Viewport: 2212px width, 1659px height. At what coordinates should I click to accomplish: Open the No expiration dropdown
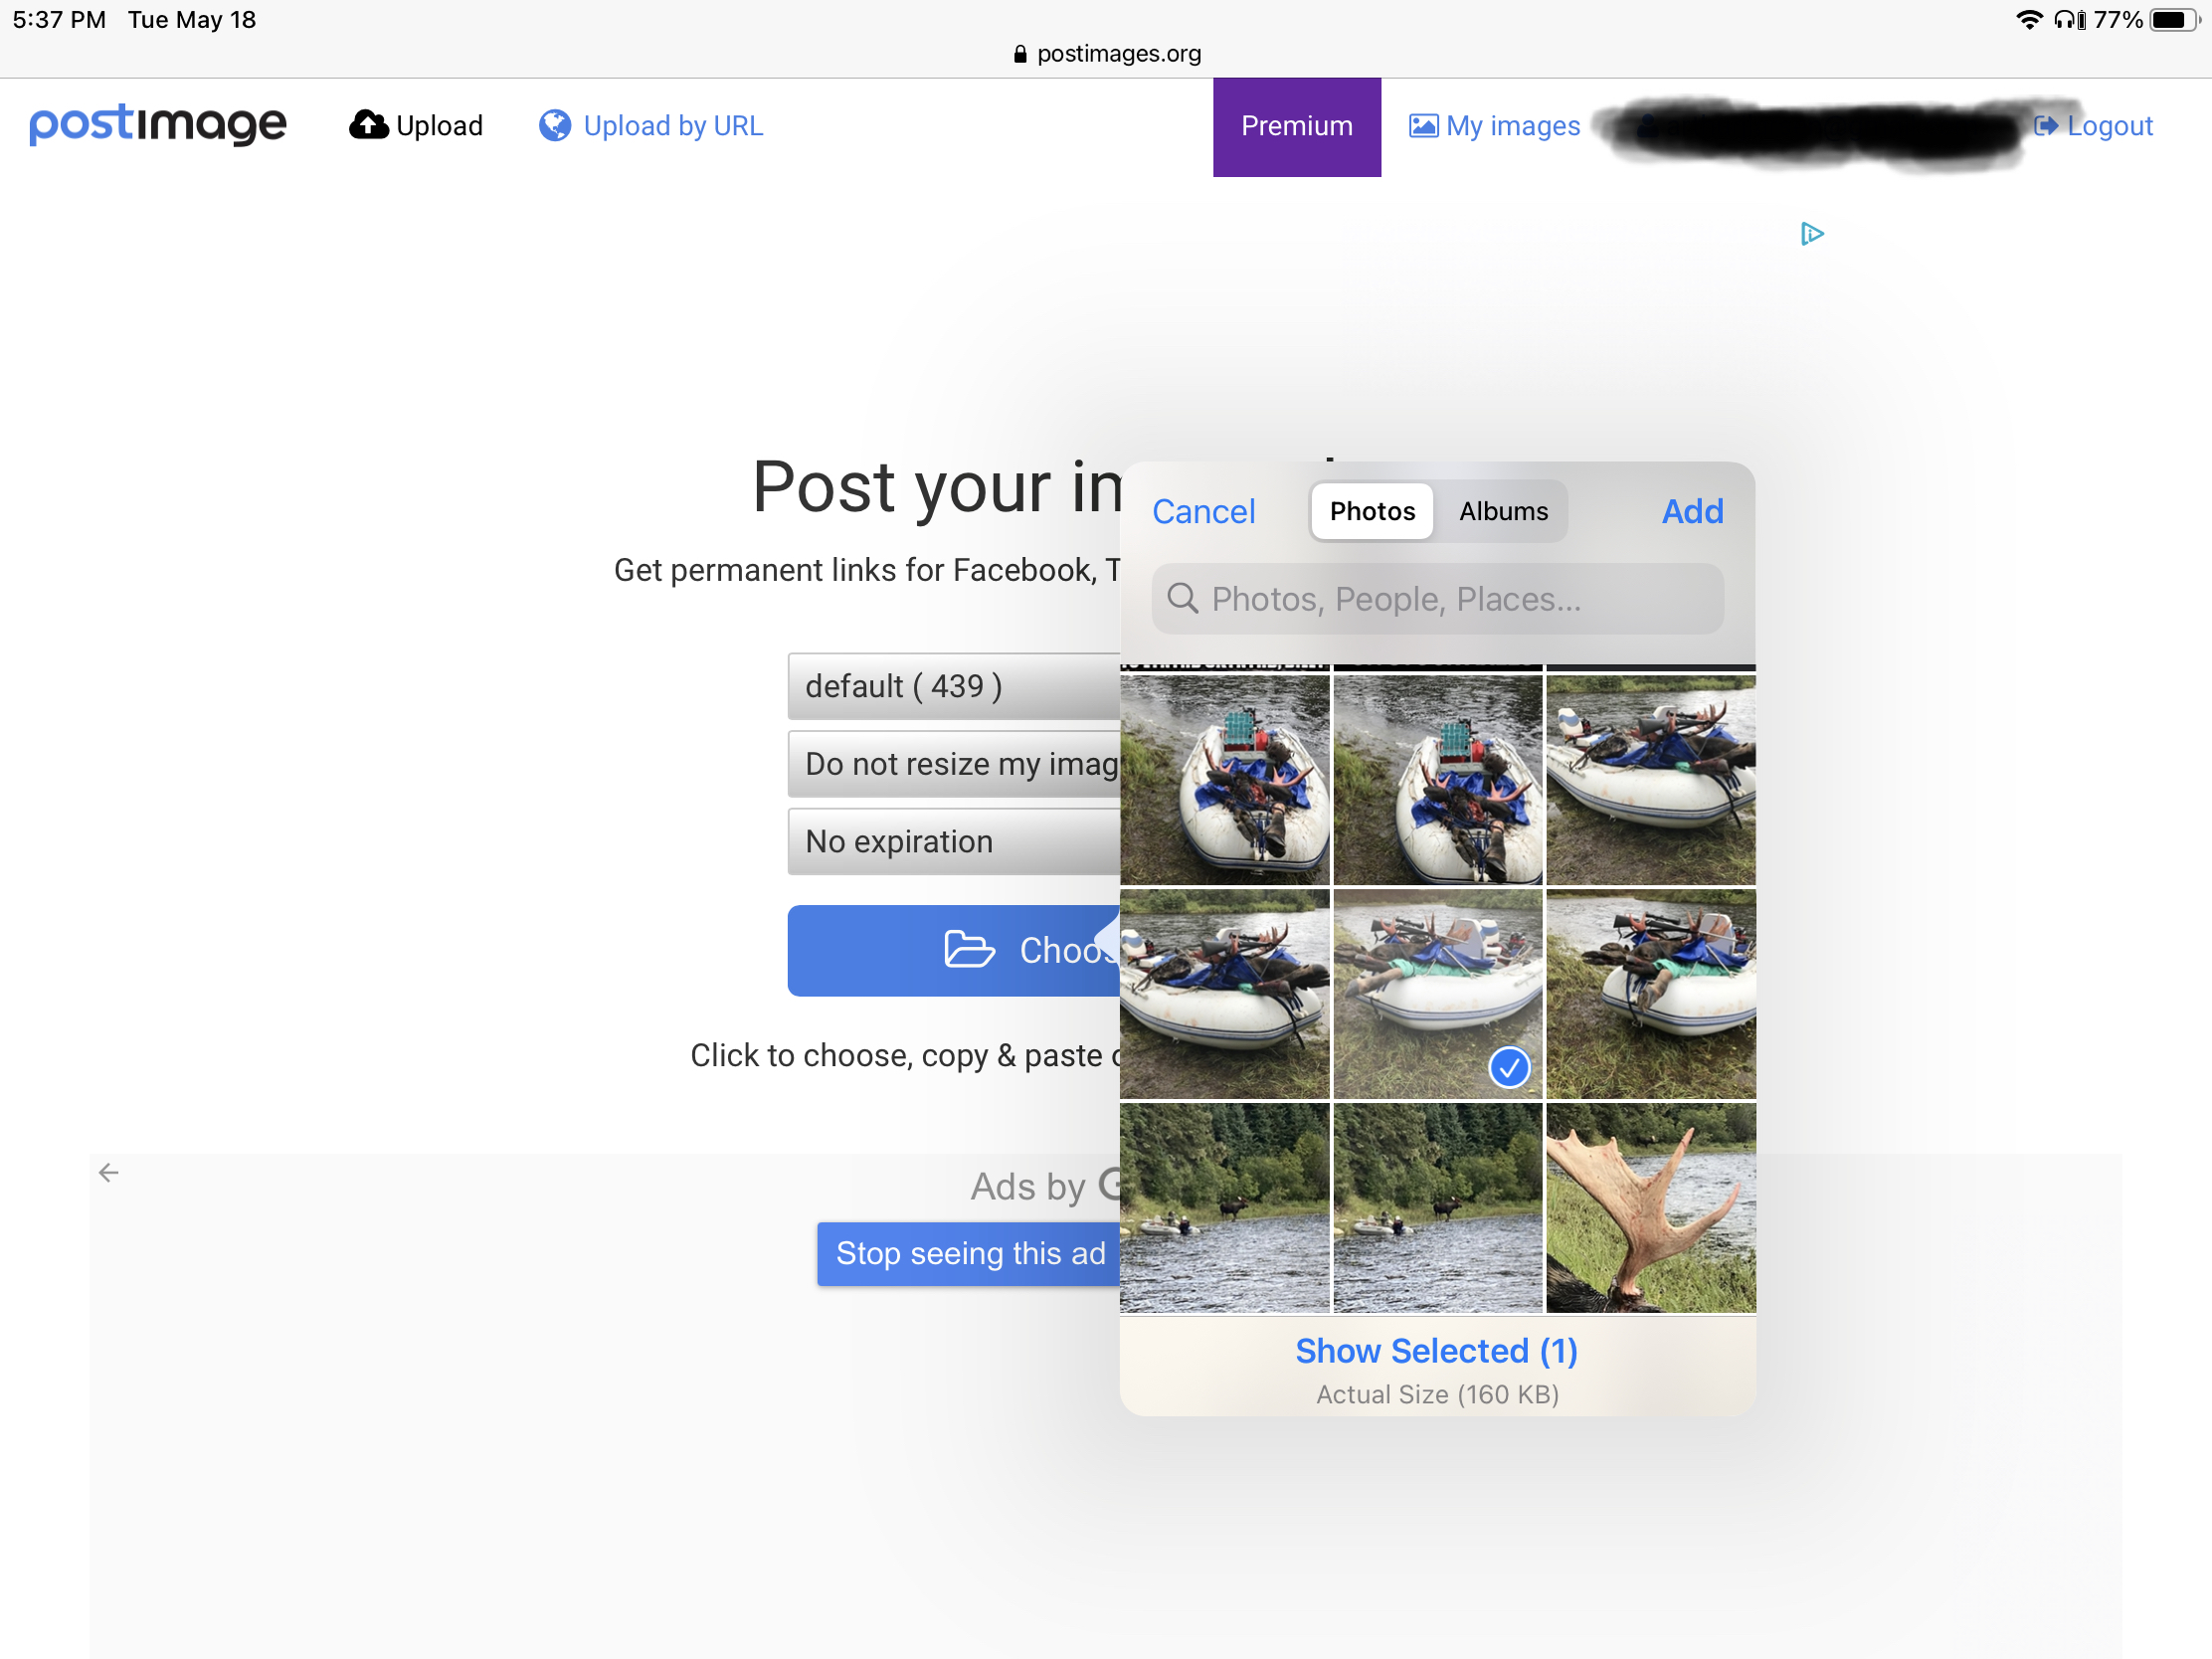(953, 842)
